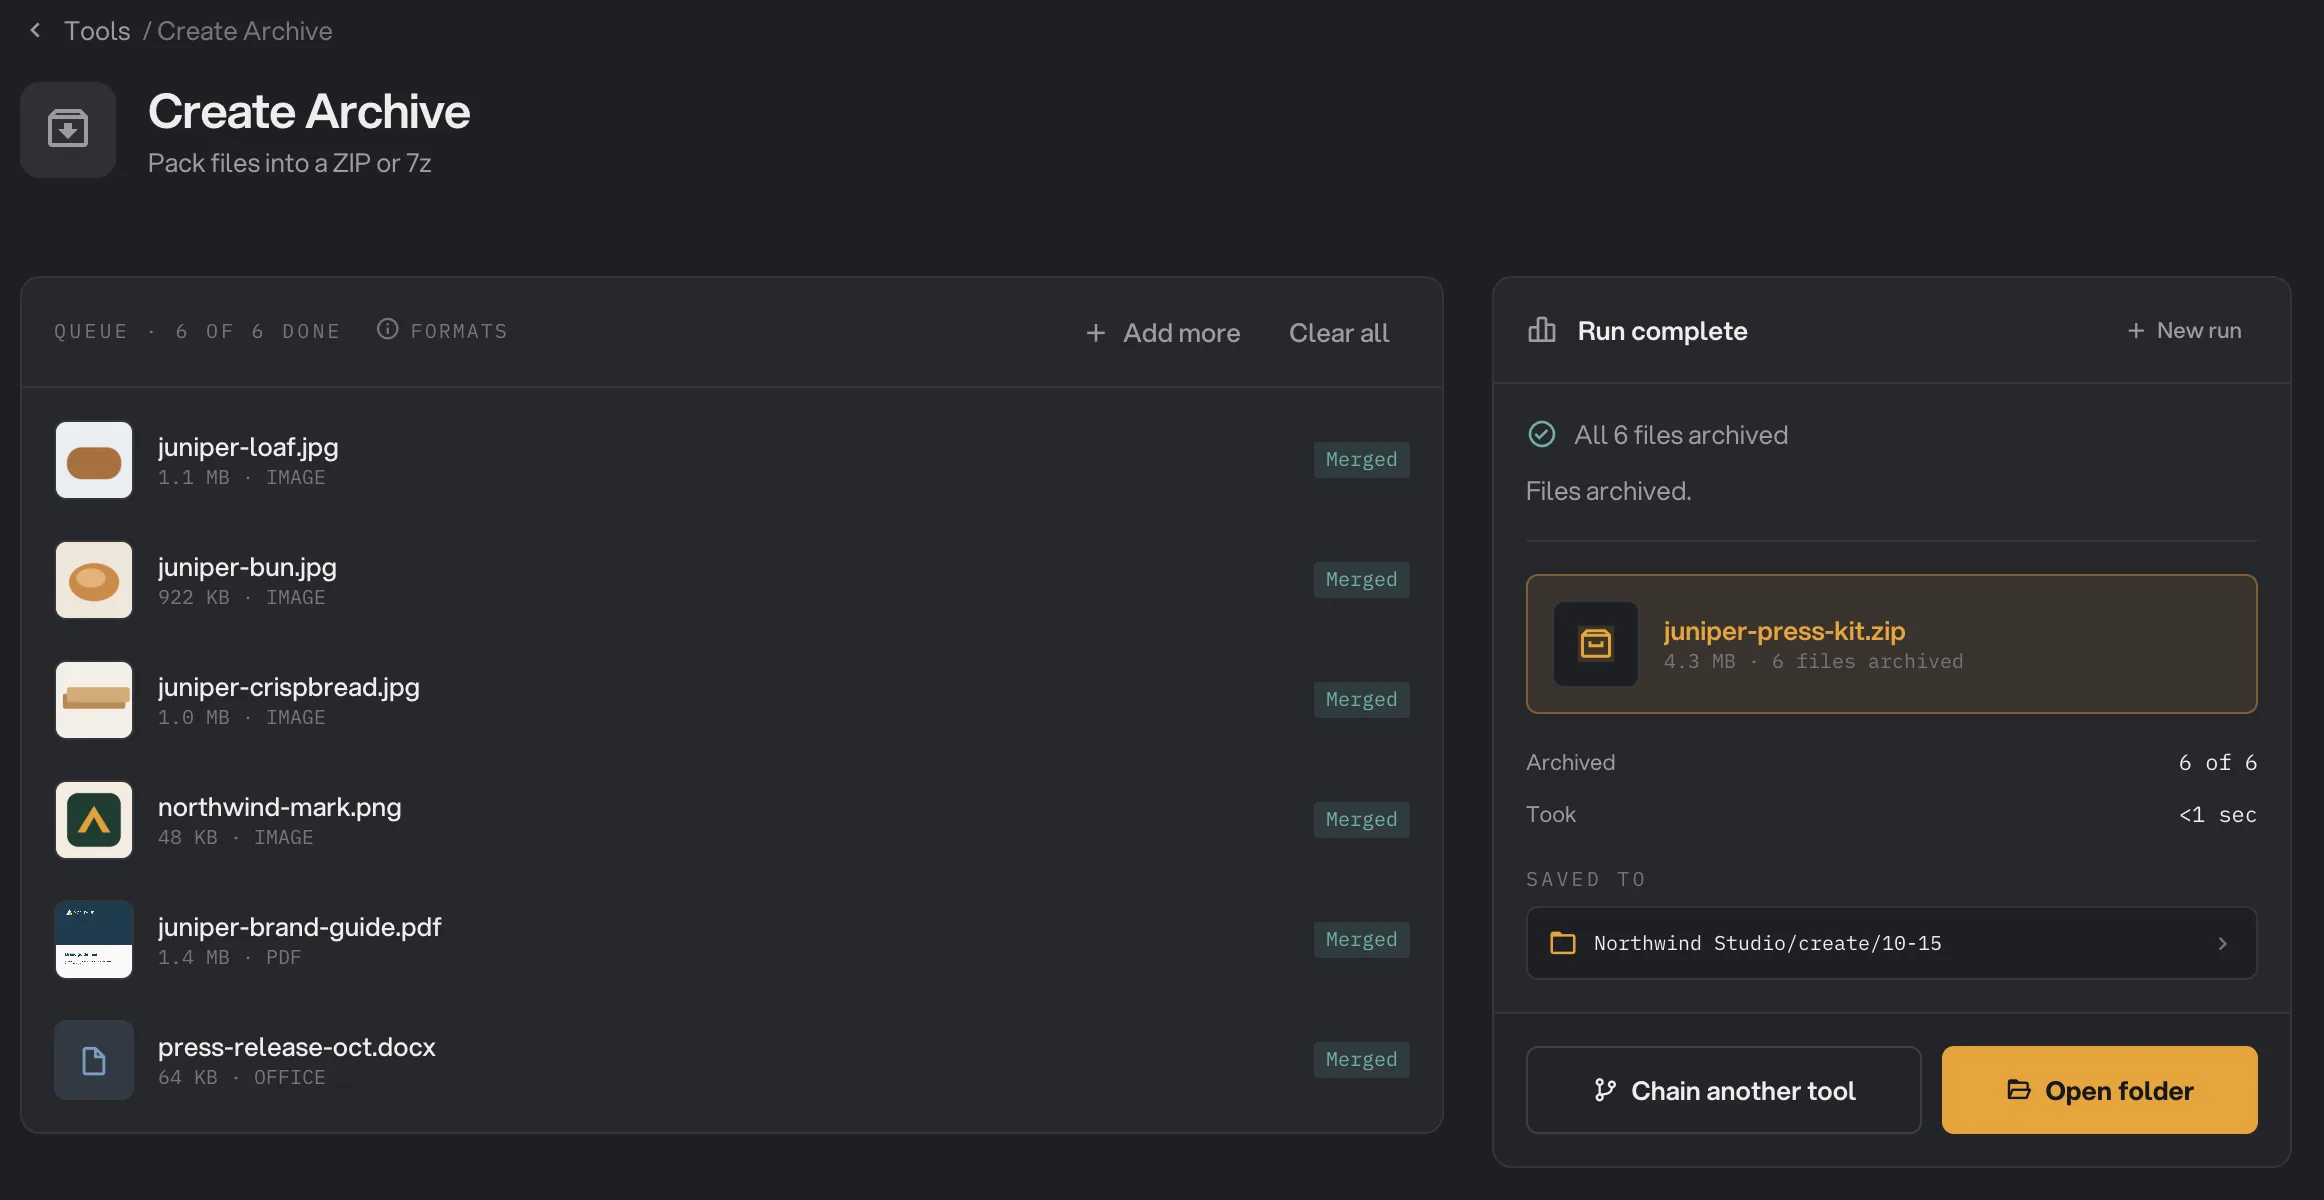This screenshot has width=2324, height=1200.
Task: Click the juniper-loaf.jpg file name
Action: click(248, 447)
